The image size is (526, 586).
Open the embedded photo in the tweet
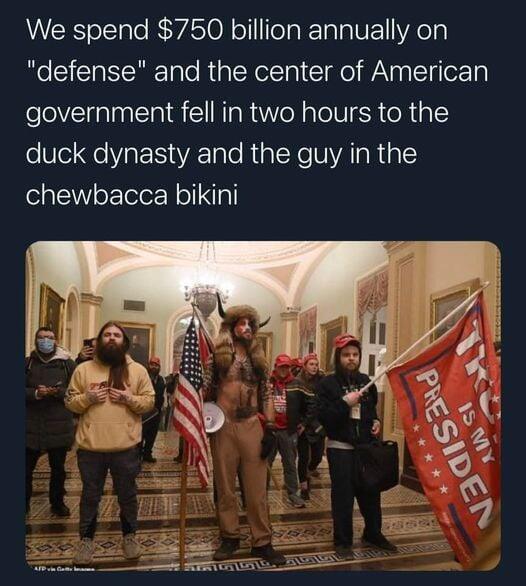(263, 406)
